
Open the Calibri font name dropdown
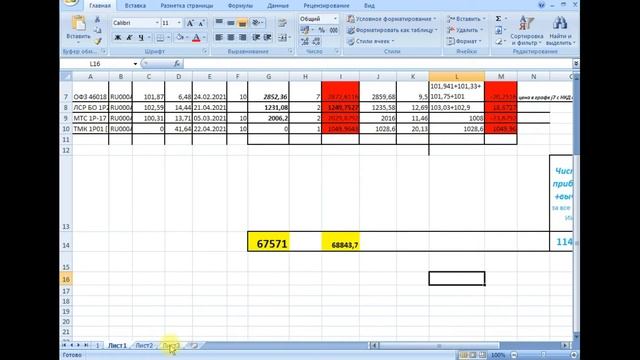point(157,23)
